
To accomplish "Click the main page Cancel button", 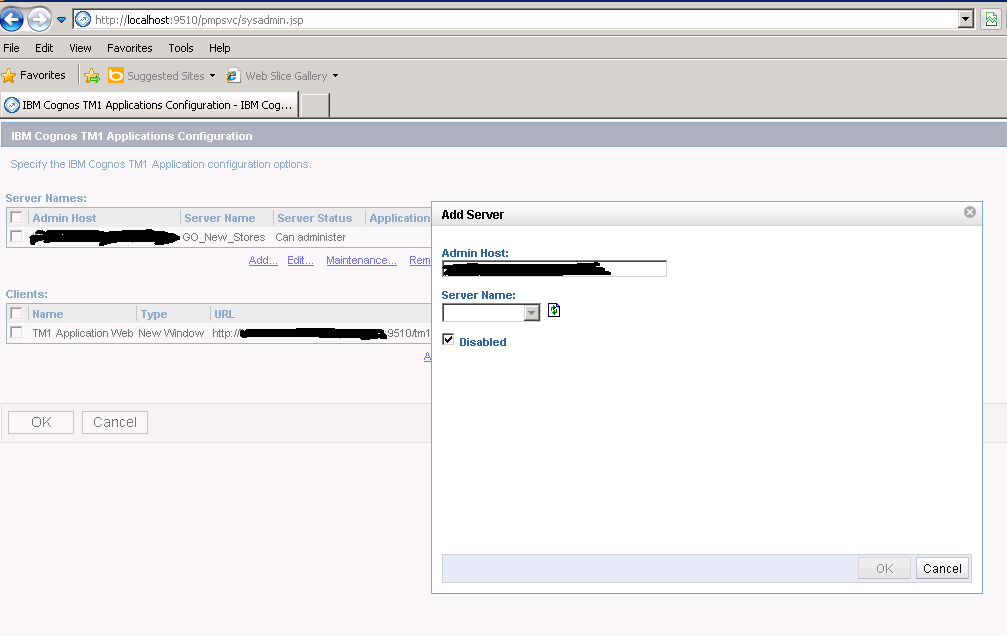I will click(115, 422).
